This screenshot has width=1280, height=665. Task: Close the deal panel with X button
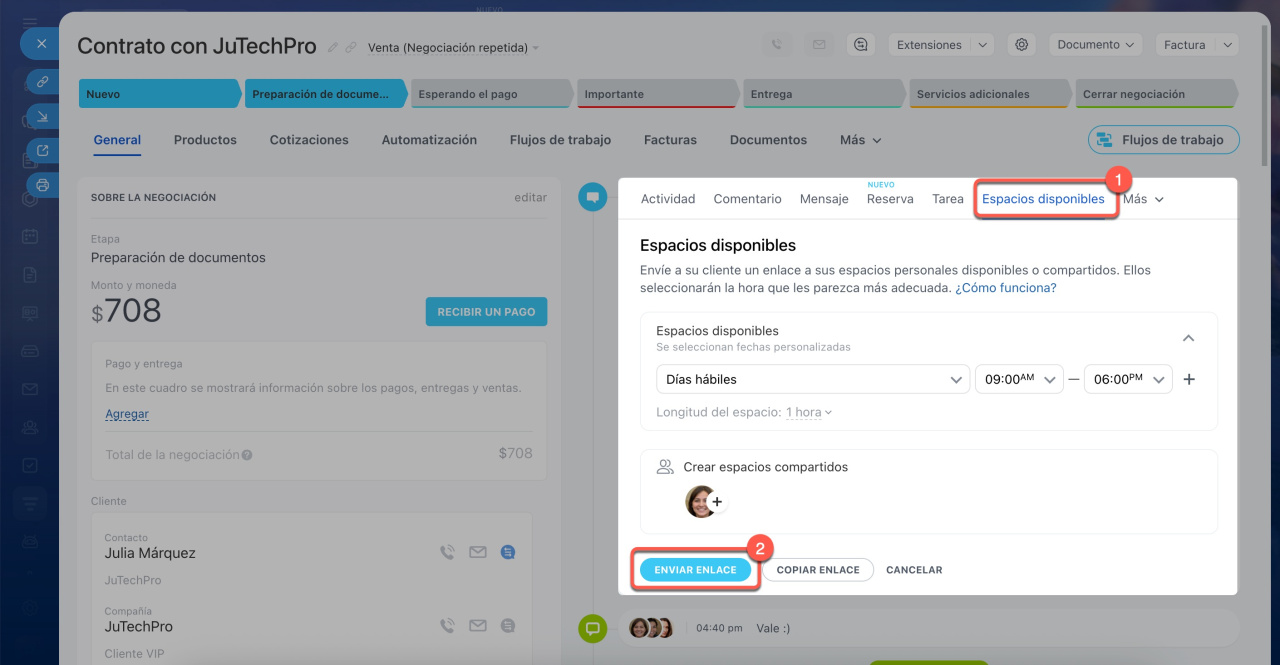(41, 44)
